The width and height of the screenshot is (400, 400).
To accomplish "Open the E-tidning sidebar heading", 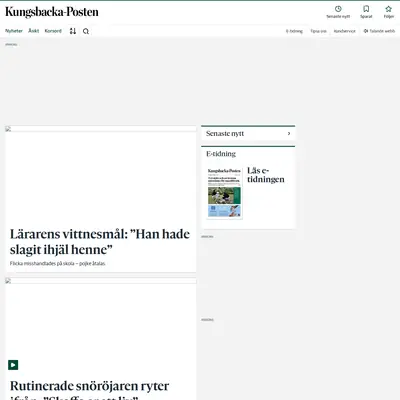I will point(221,154).
